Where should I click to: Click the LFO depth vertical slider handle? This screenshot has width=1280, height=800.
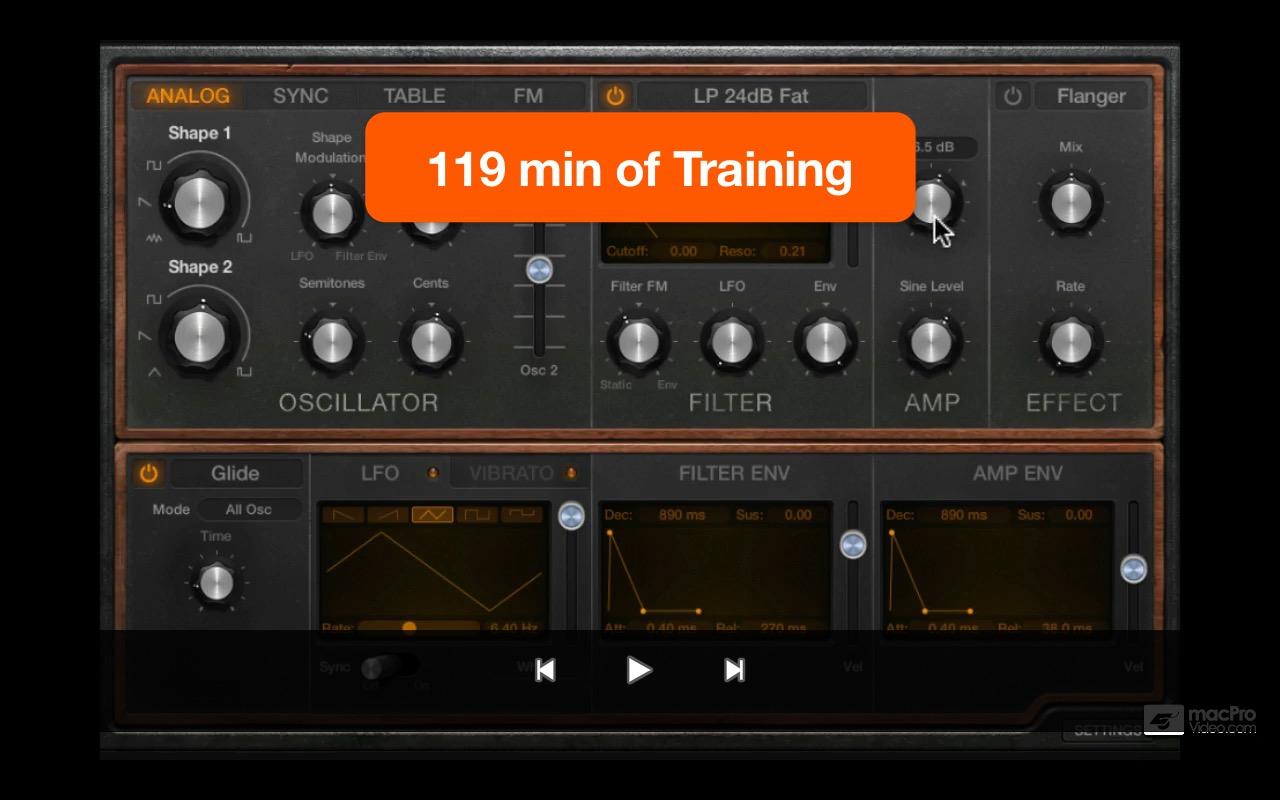coord(571,516)
